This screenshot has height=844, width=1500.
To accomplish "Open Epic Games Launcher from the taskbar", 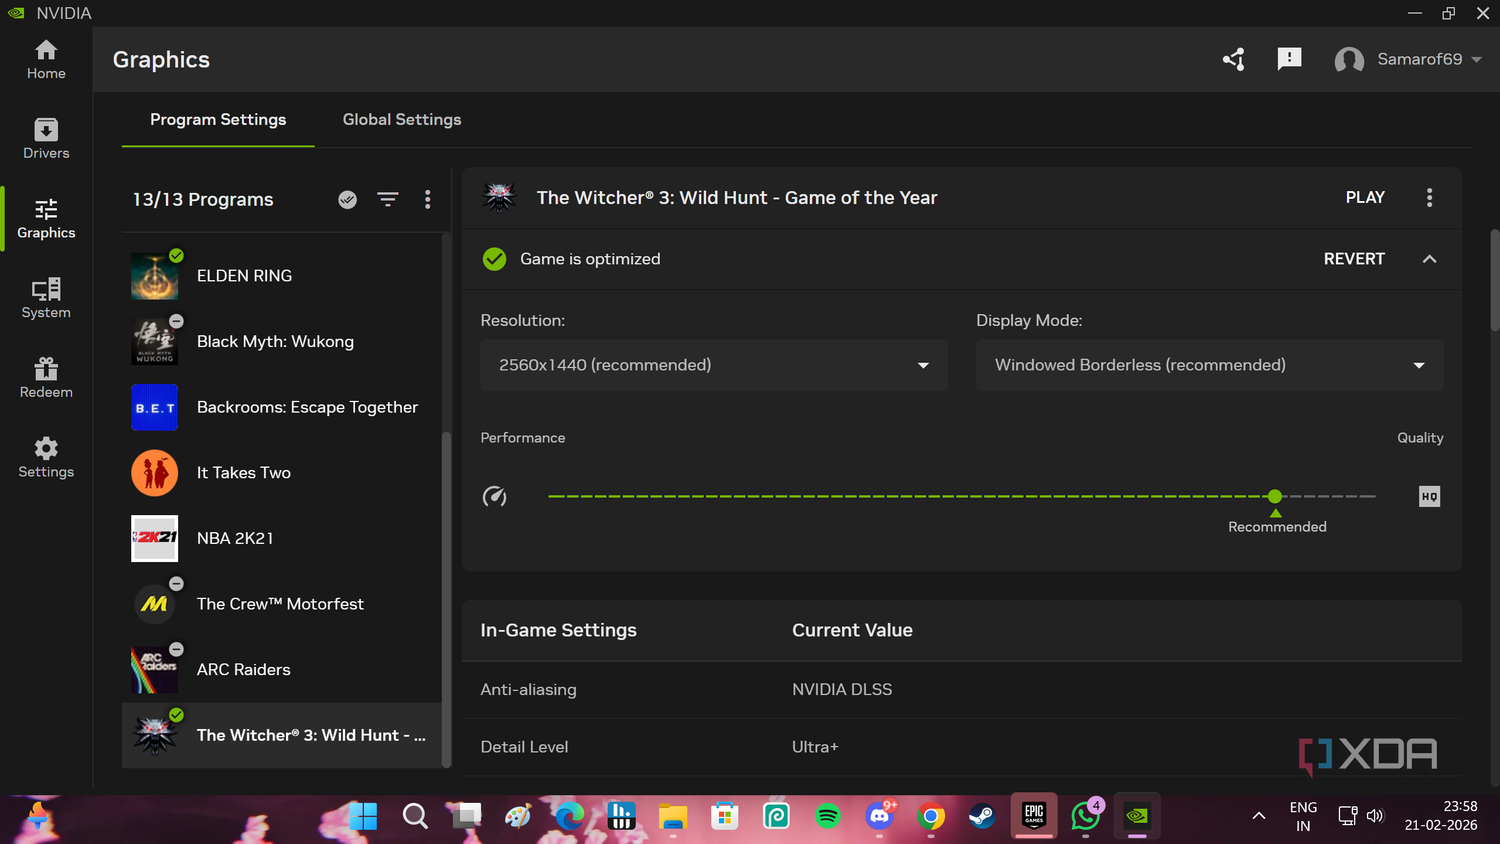I will tap(1034, 816).
